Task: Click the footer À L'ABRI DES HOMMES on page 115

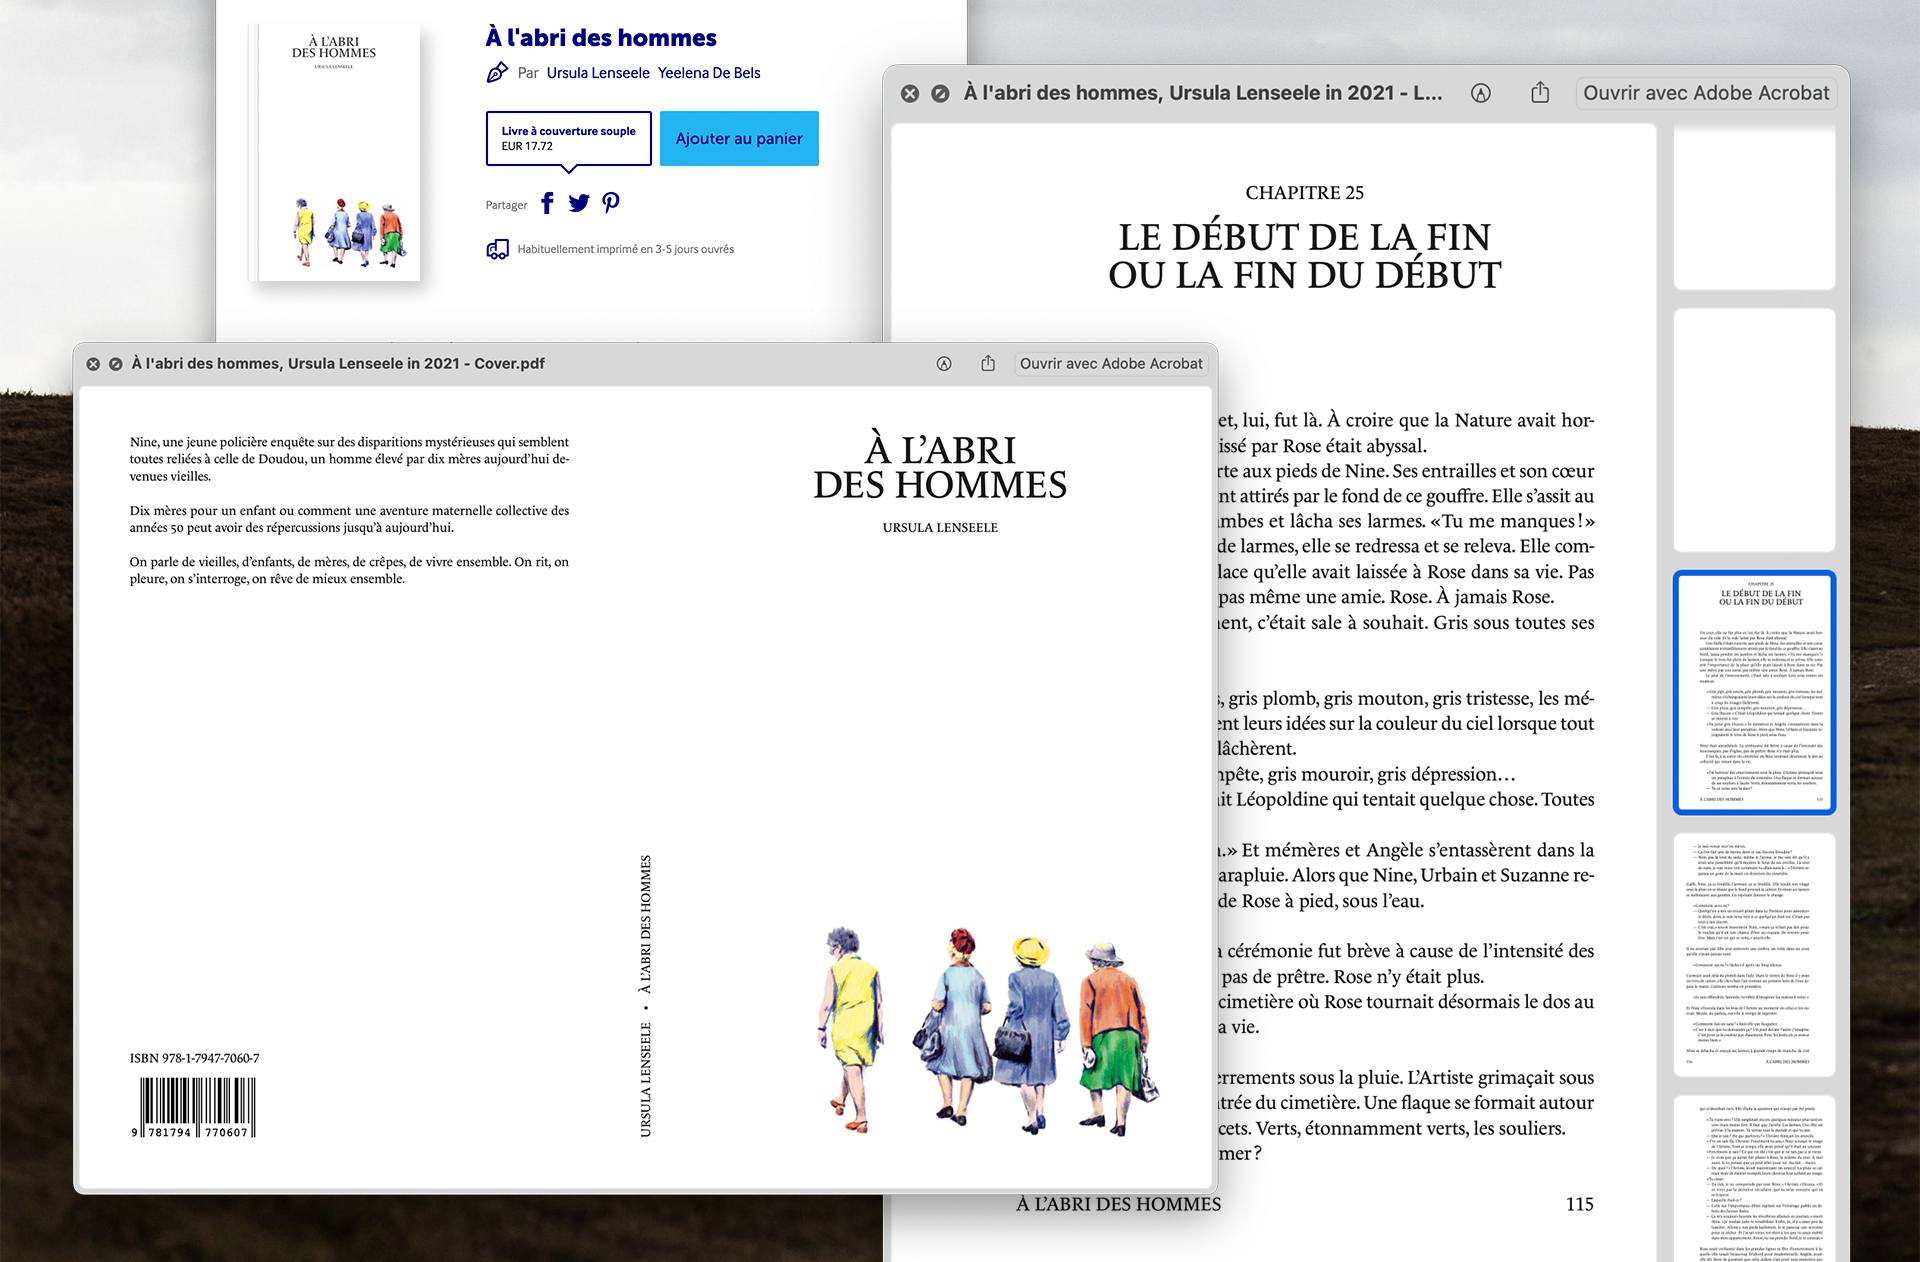Action: tap(1118, 1204)
